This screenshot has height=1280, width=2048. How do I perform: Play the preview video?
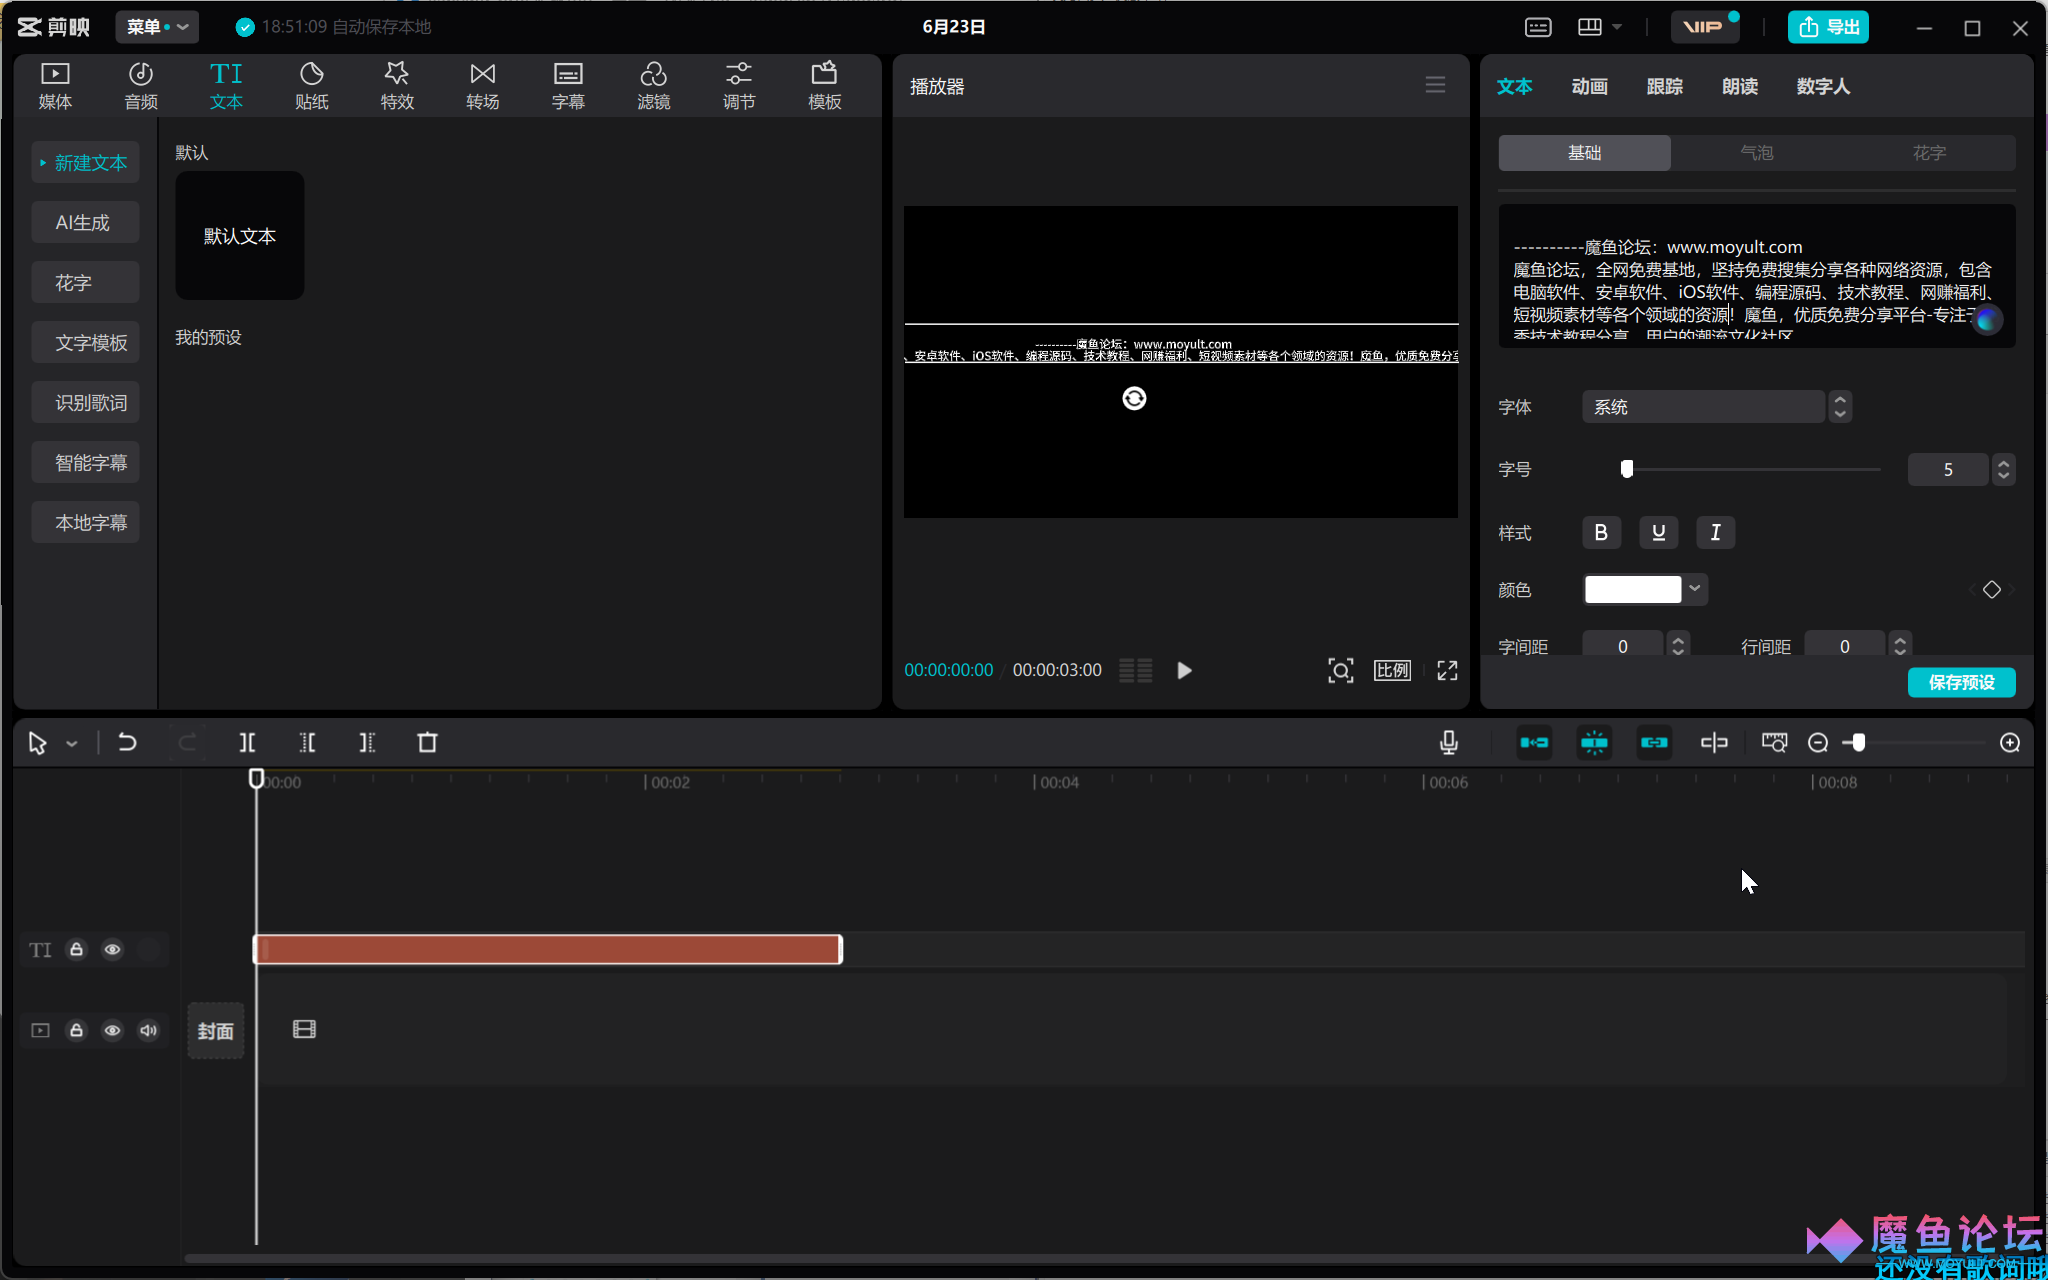pos(1184,671)
